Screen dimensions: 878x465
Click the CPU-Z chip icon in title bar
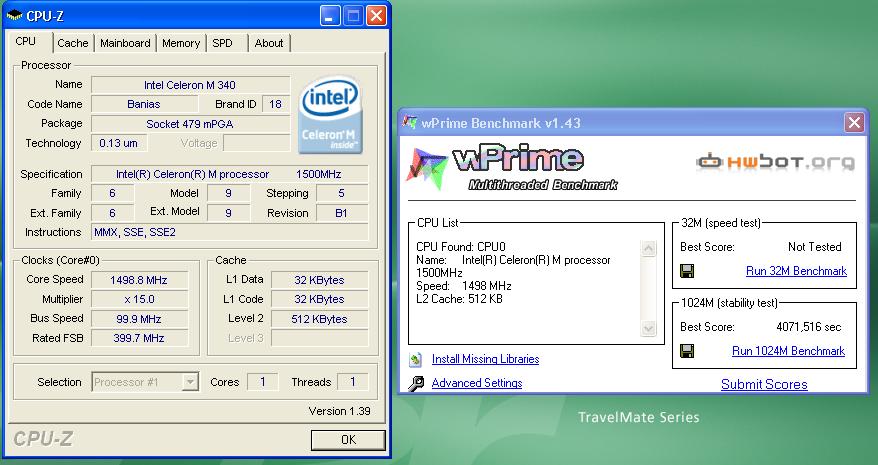click(x=14, y=15)
